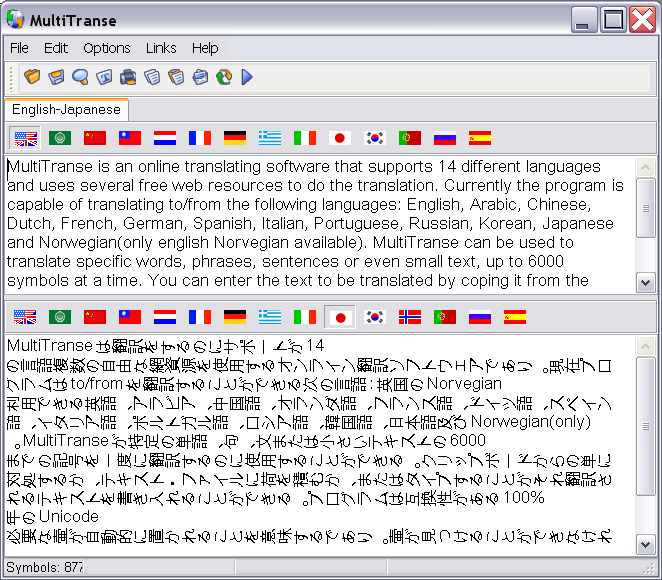Click the source text scrollbar thumb
Screen dimensions: 662x580
(645, 208)
